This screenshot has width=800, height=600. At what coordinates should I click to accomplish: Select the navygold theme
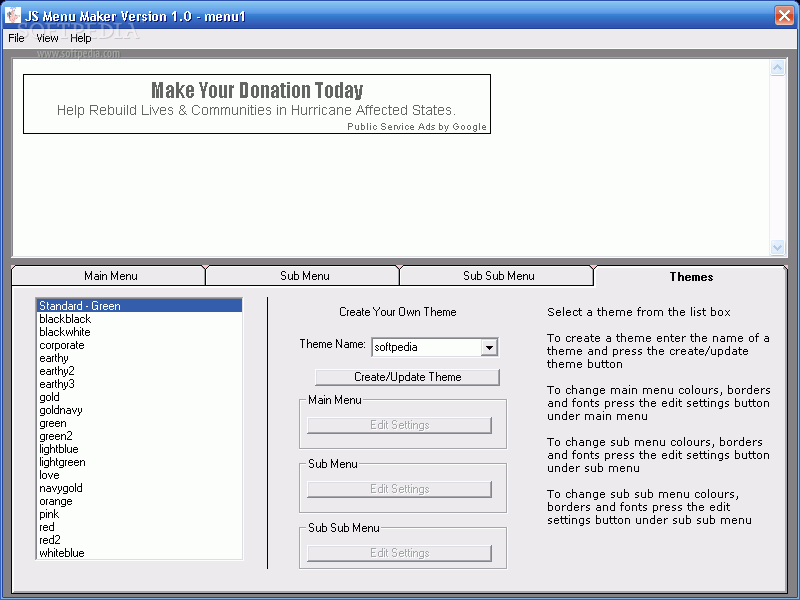point(140,488)
